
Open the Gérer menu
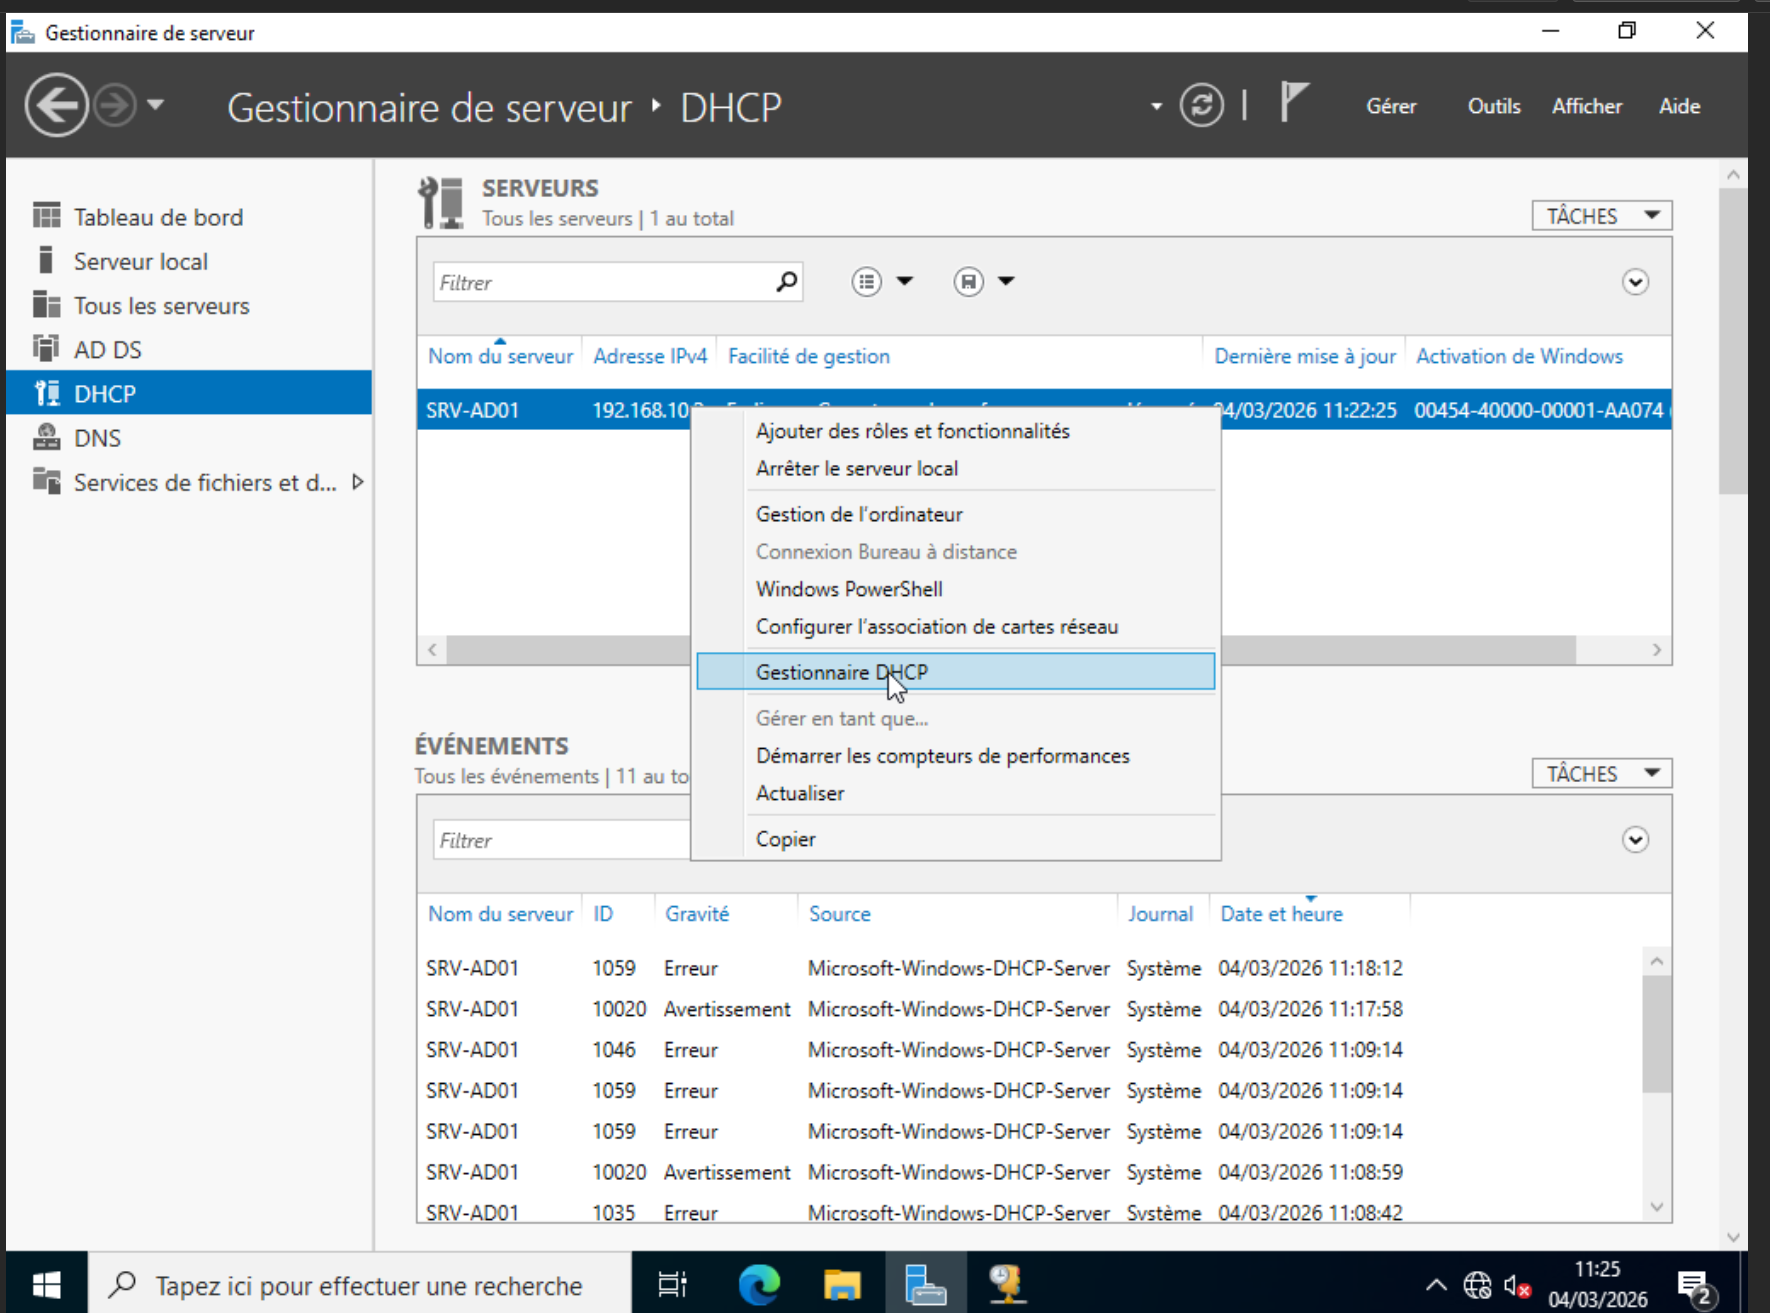[x=1391, y=106]
